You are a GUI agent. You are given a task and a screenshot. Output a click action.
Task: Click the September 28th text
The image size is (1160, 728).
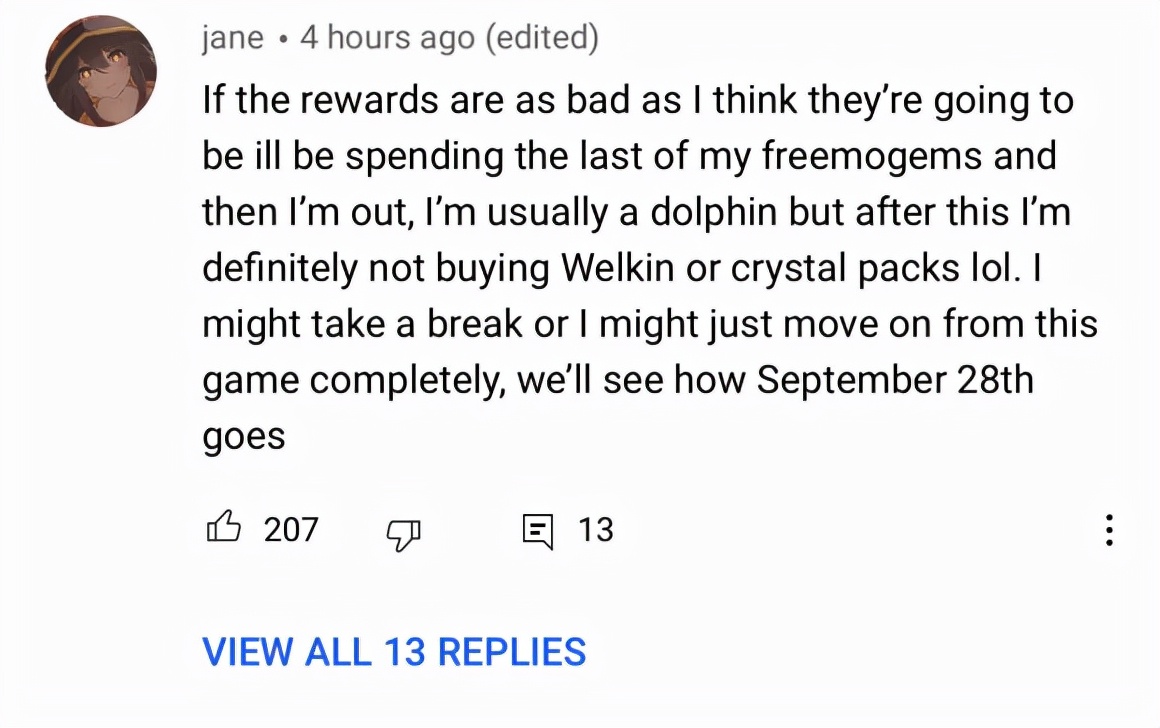894,380
